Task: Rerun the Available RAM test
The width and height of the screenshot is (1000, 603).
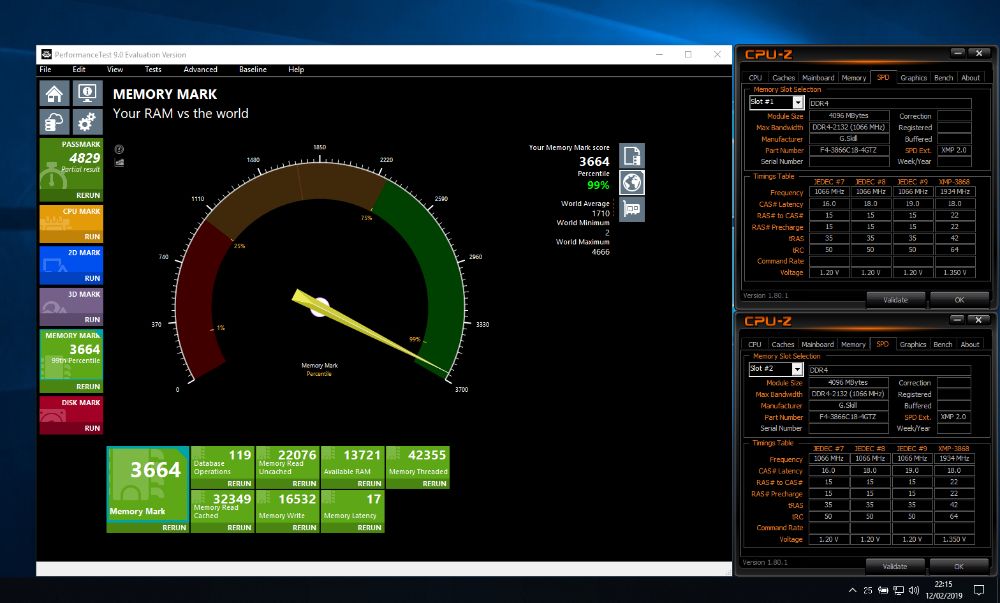Action: pyautogui.click(x=369, y=484)
